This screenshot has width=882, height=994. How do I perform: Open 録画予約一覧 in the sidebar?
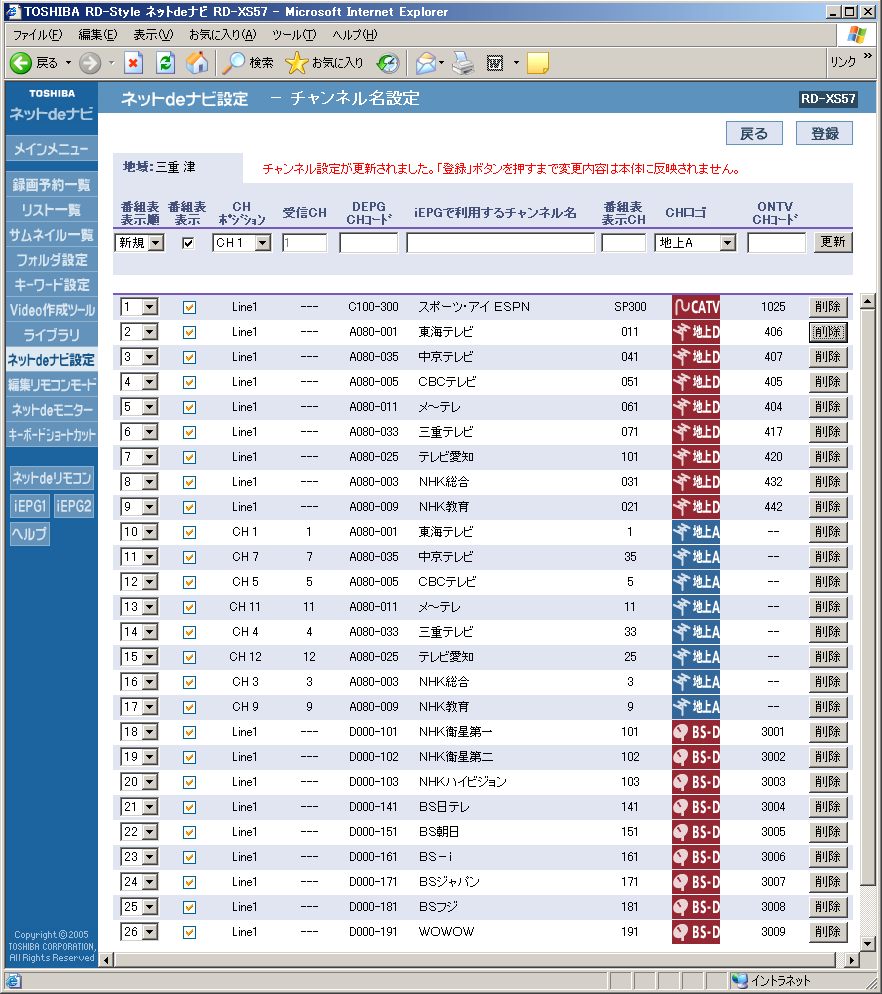point(51,185)
